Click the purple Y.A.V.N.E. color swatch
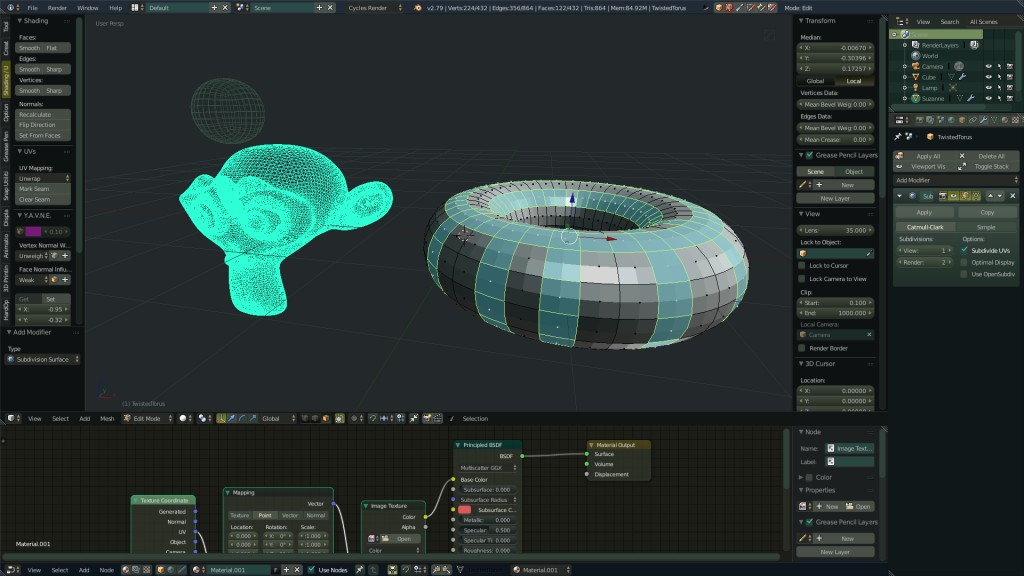The image size is (1024, 576). pyautogui.click(x=33, y=232)
